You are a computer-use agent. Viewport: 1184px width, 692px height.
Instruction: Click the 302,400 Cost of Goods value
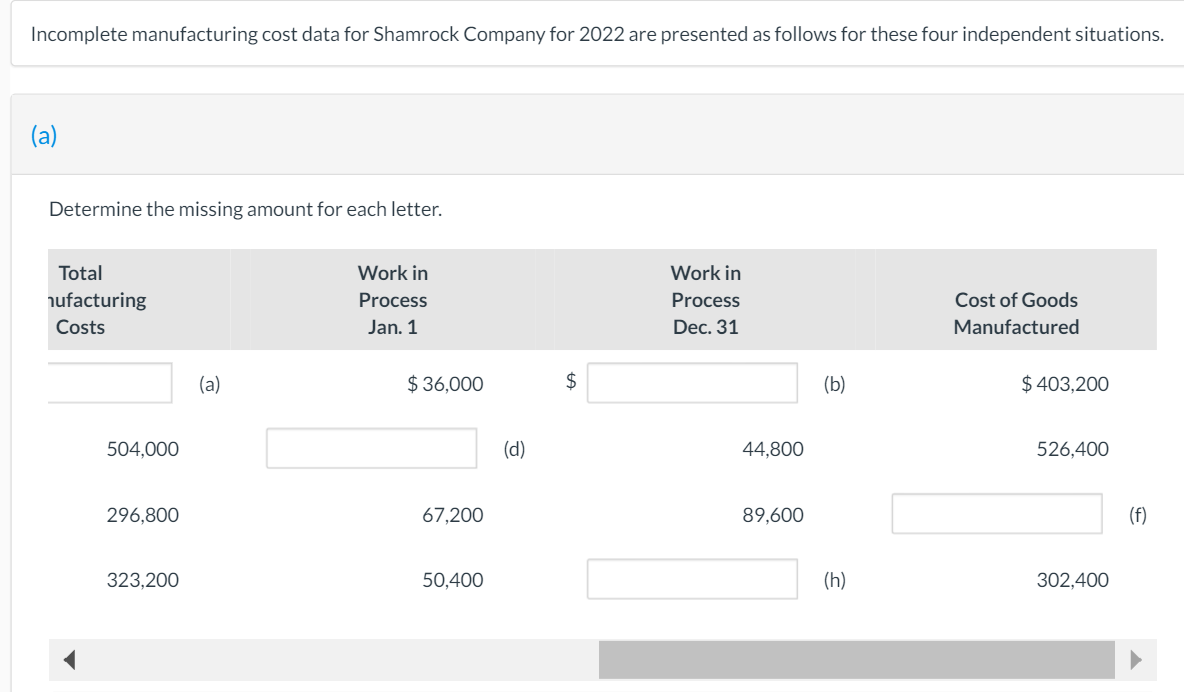tap(1072, 580)
